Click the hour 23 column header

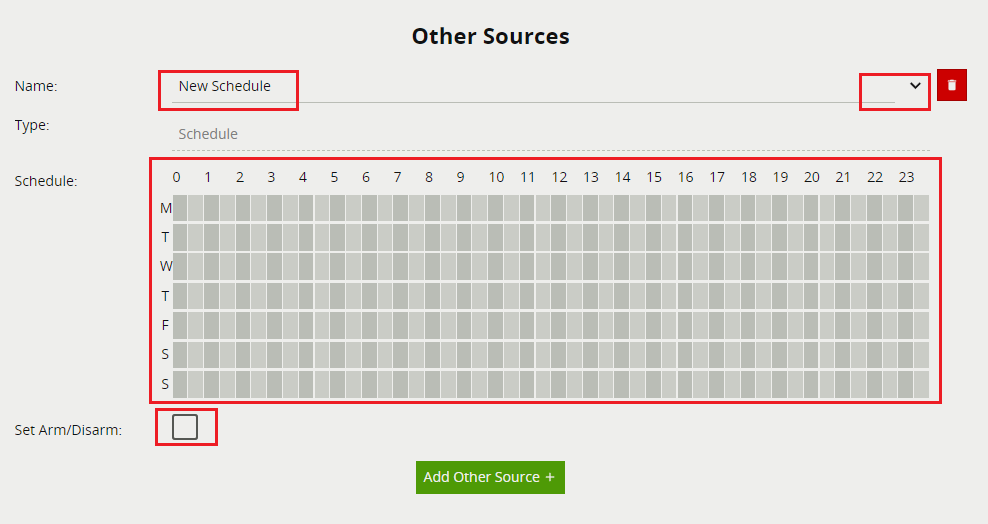[906, 178]
